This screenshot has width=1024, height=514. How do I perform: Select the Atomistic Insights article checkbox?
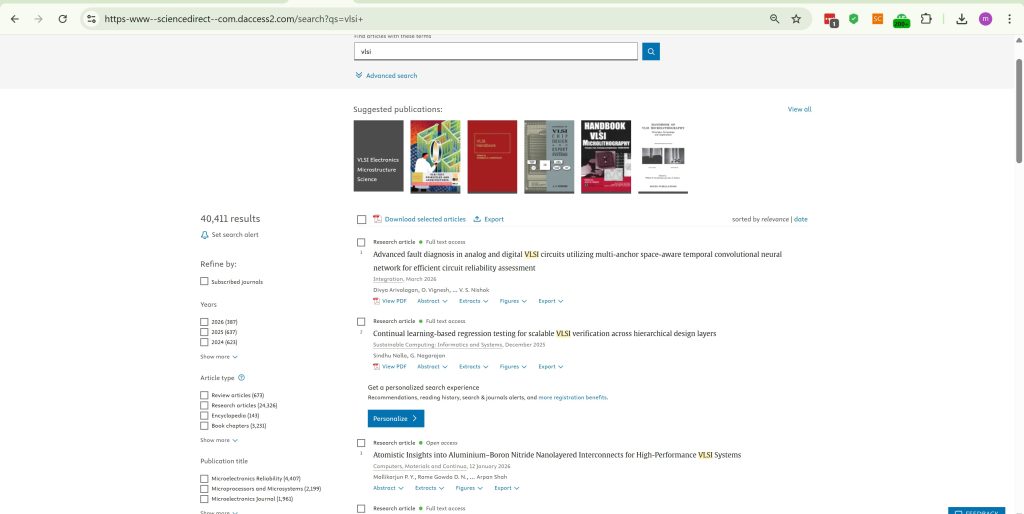(x=361, y=443)
